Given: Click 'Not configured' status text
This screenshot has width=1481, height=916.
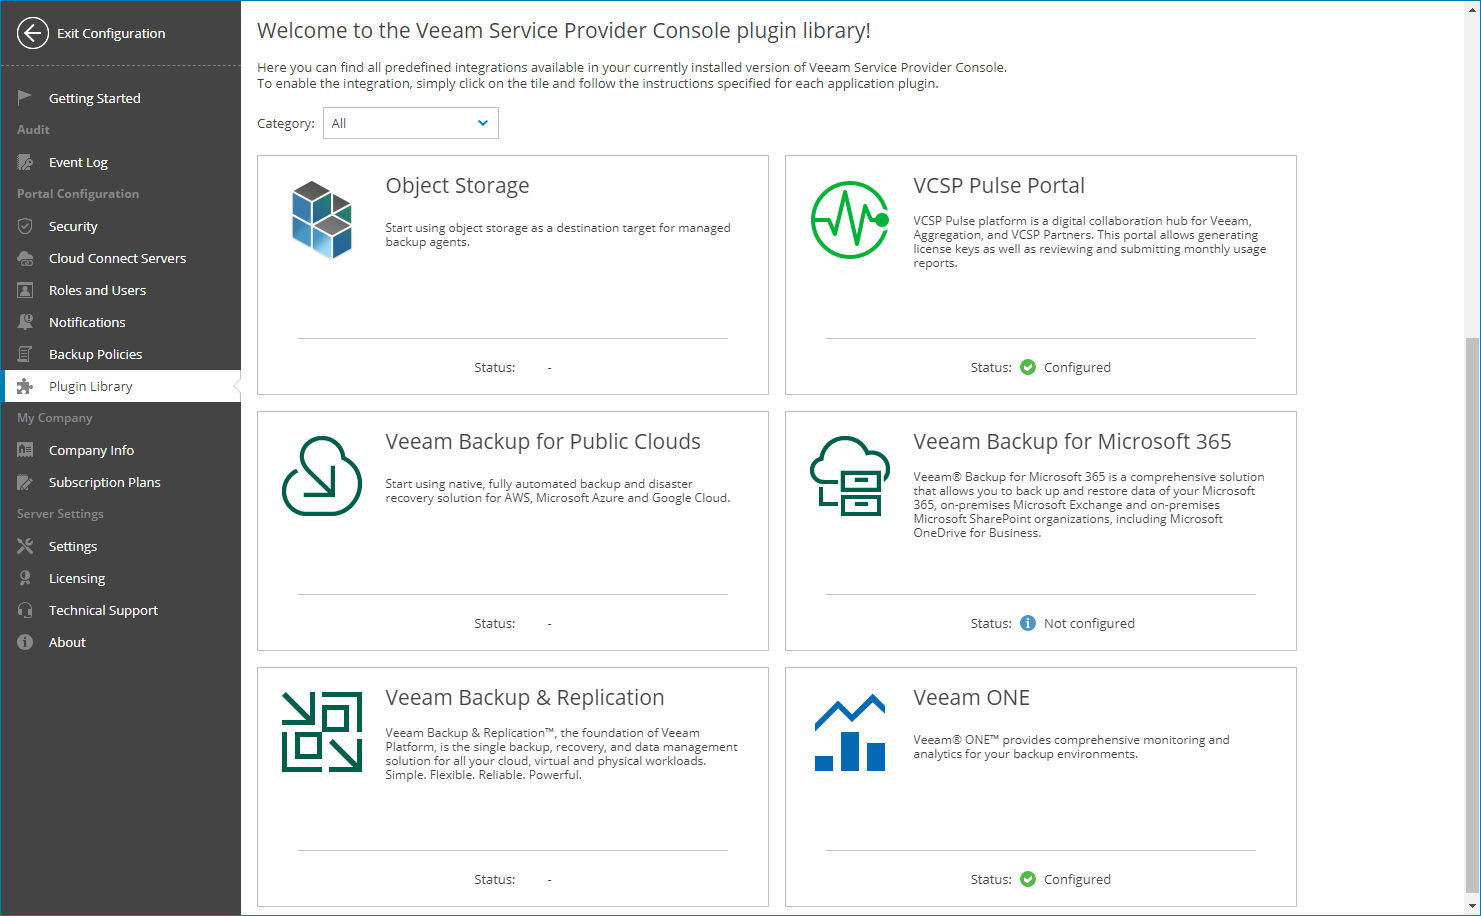Looking at the screenshot, I should [x=1089, y=623].
